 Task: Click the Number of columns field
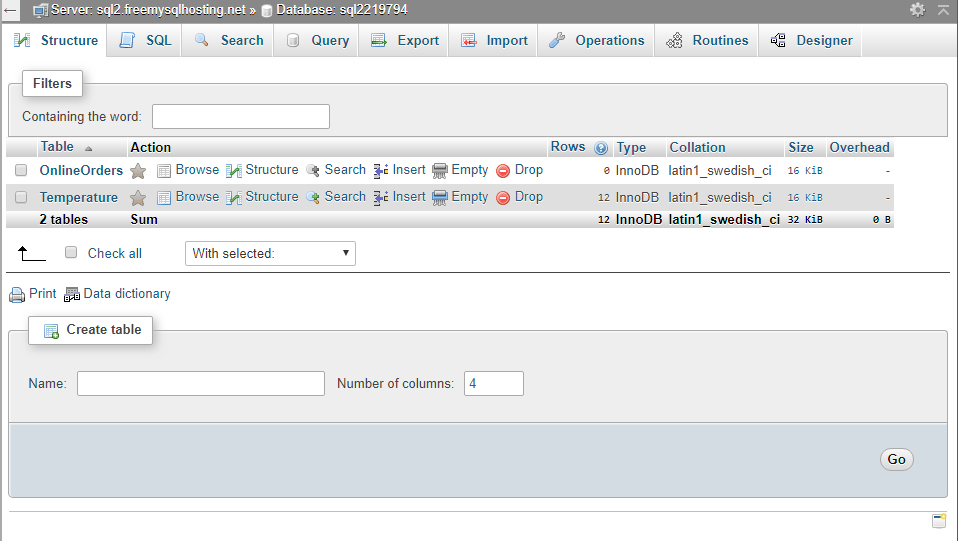point(494,383)
